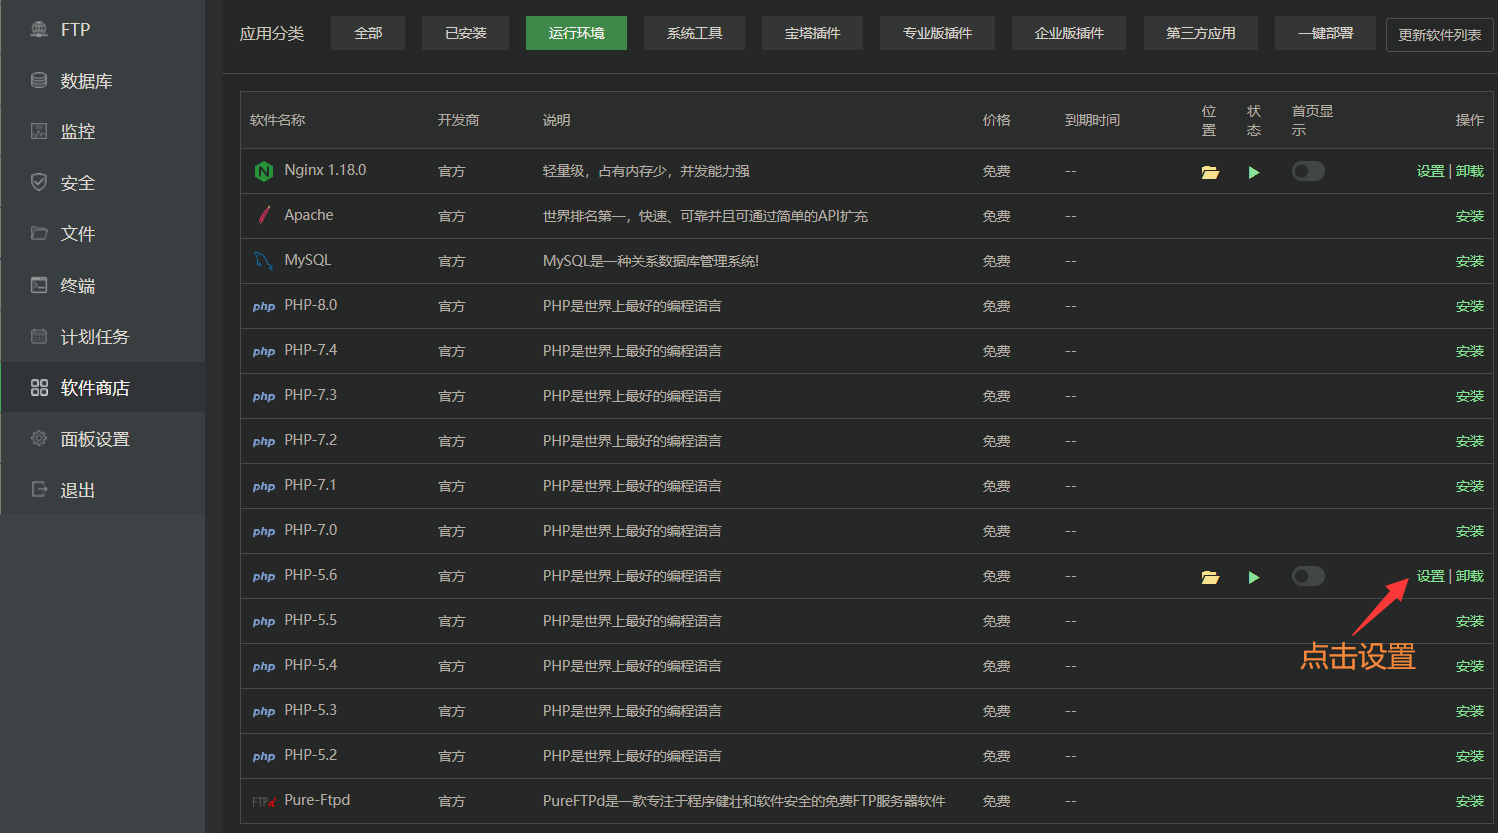Select the 企业版插件 category tab

pos(1069,33)
